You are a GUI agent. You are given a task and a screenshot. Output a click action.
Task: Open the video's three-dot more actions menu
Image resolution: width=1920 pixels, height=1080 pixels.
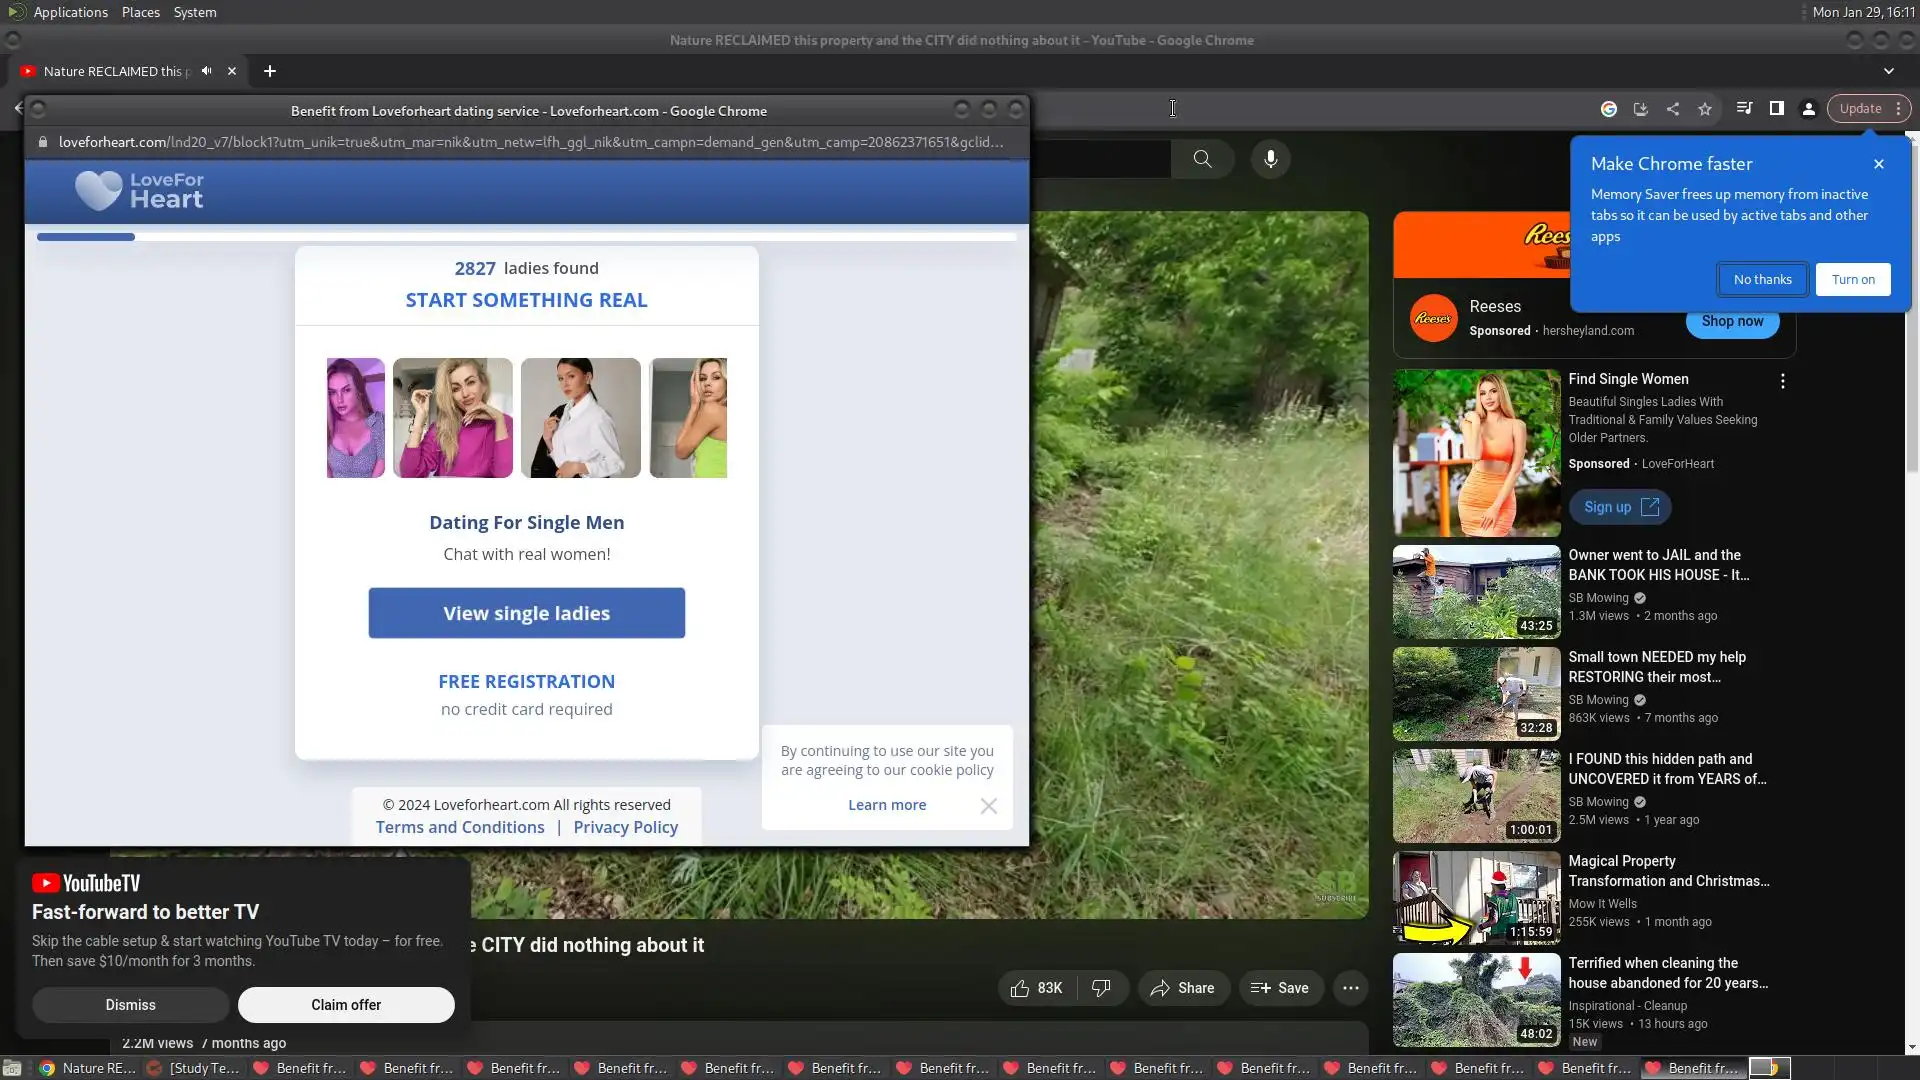tap(1350, 988)
